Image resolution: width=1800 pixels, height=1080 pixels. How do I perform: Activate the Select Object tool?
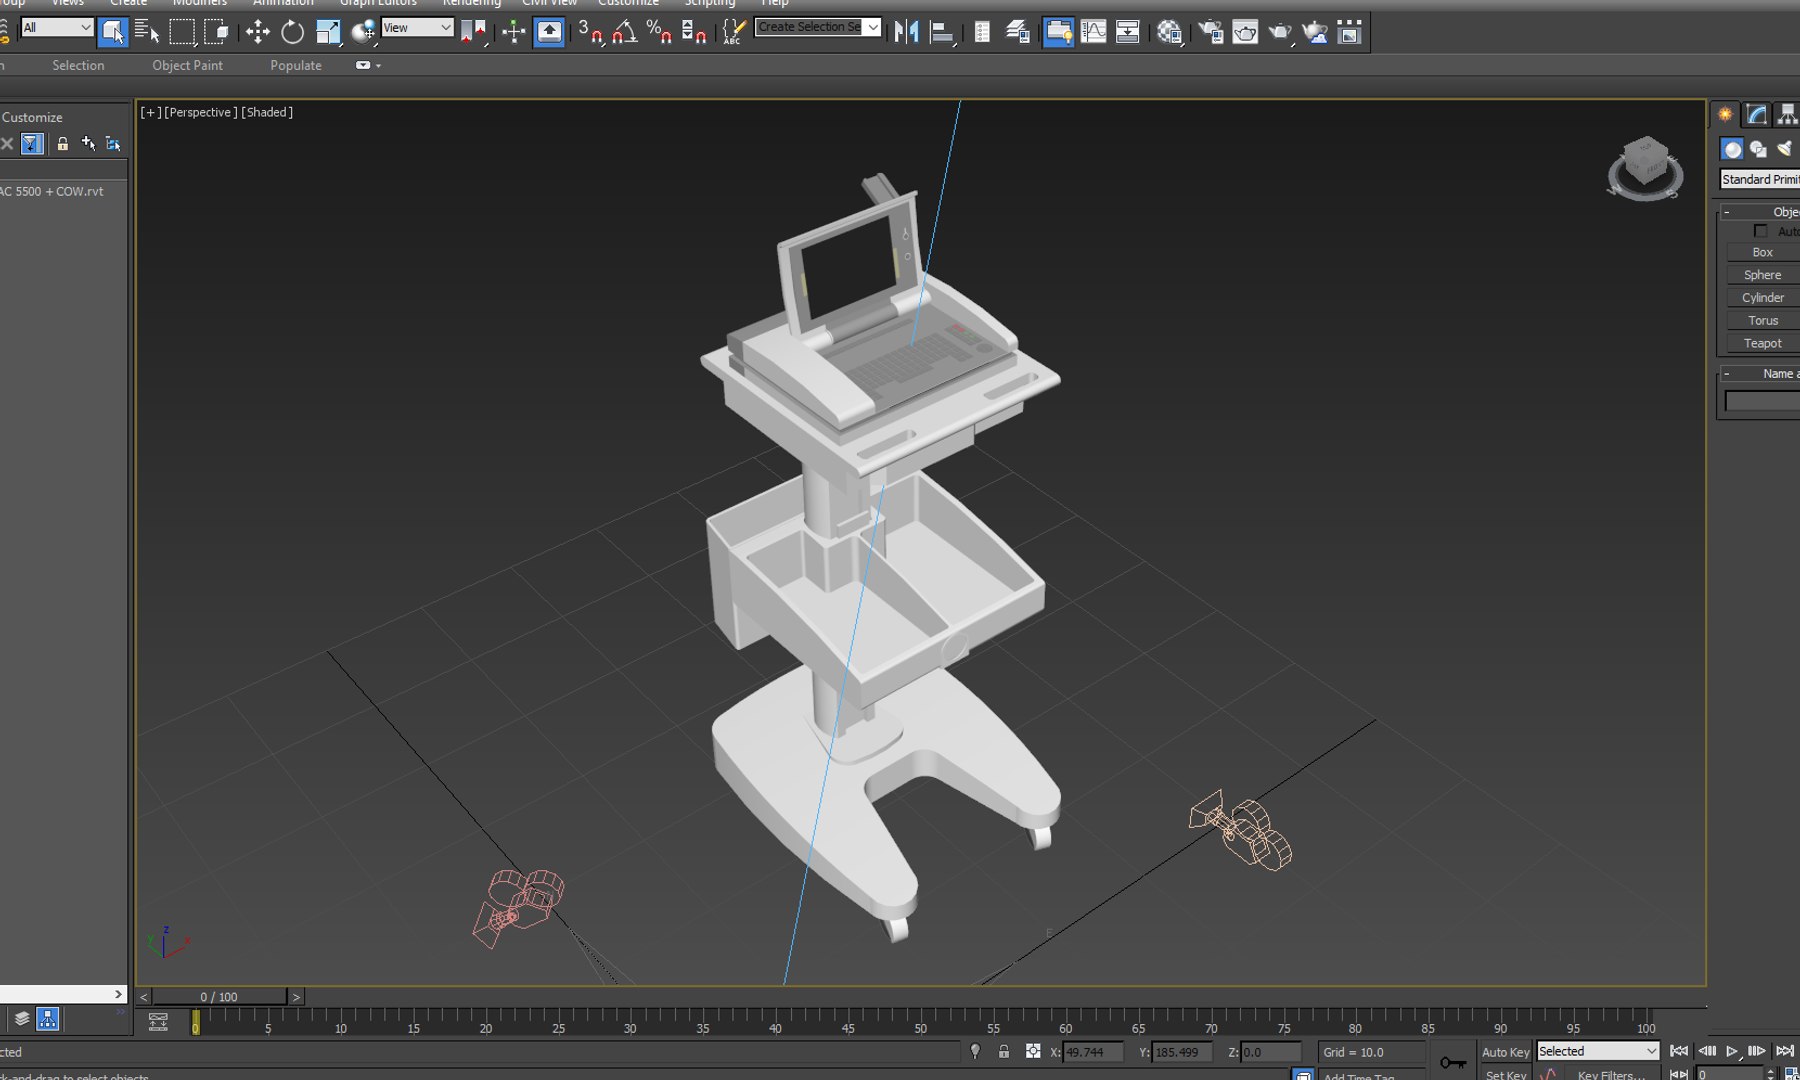[112, 32]
